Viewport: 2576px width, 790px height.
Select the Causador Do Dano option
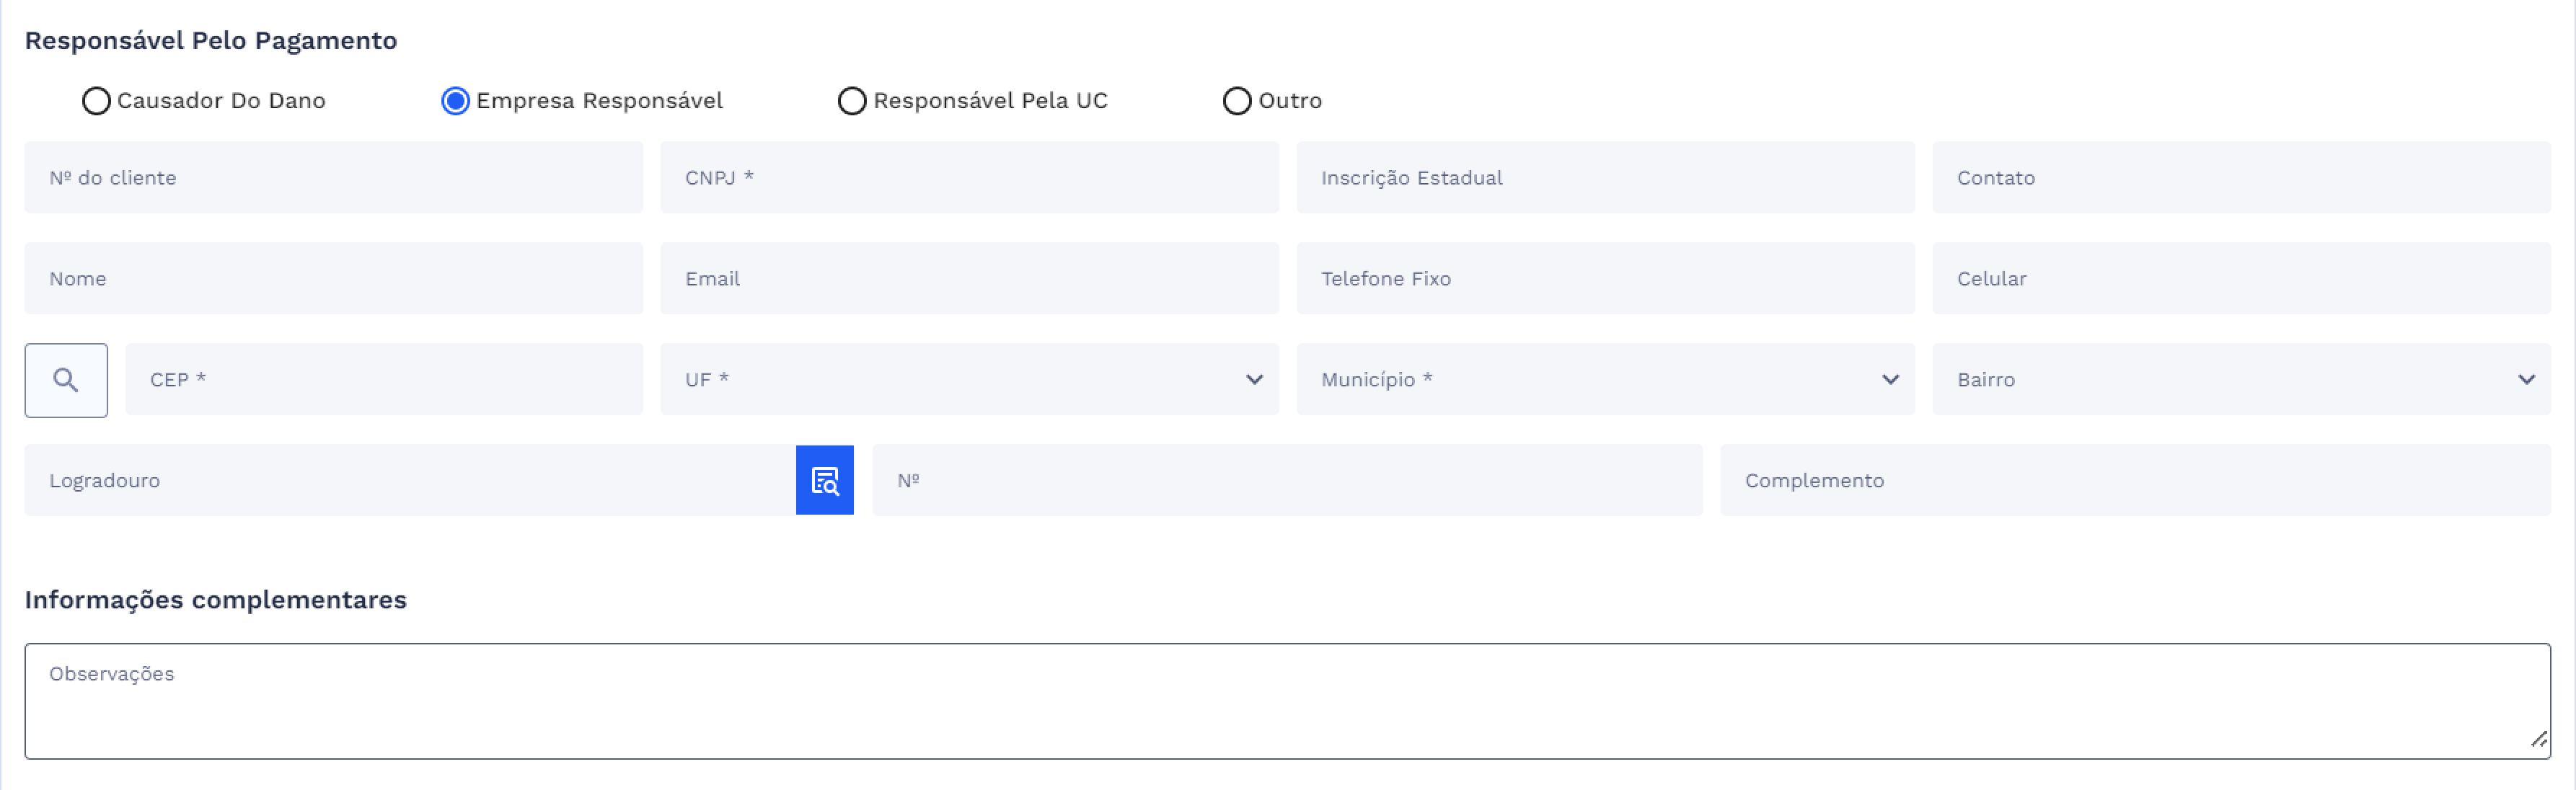pyautogui.click(x=96, y=100)
